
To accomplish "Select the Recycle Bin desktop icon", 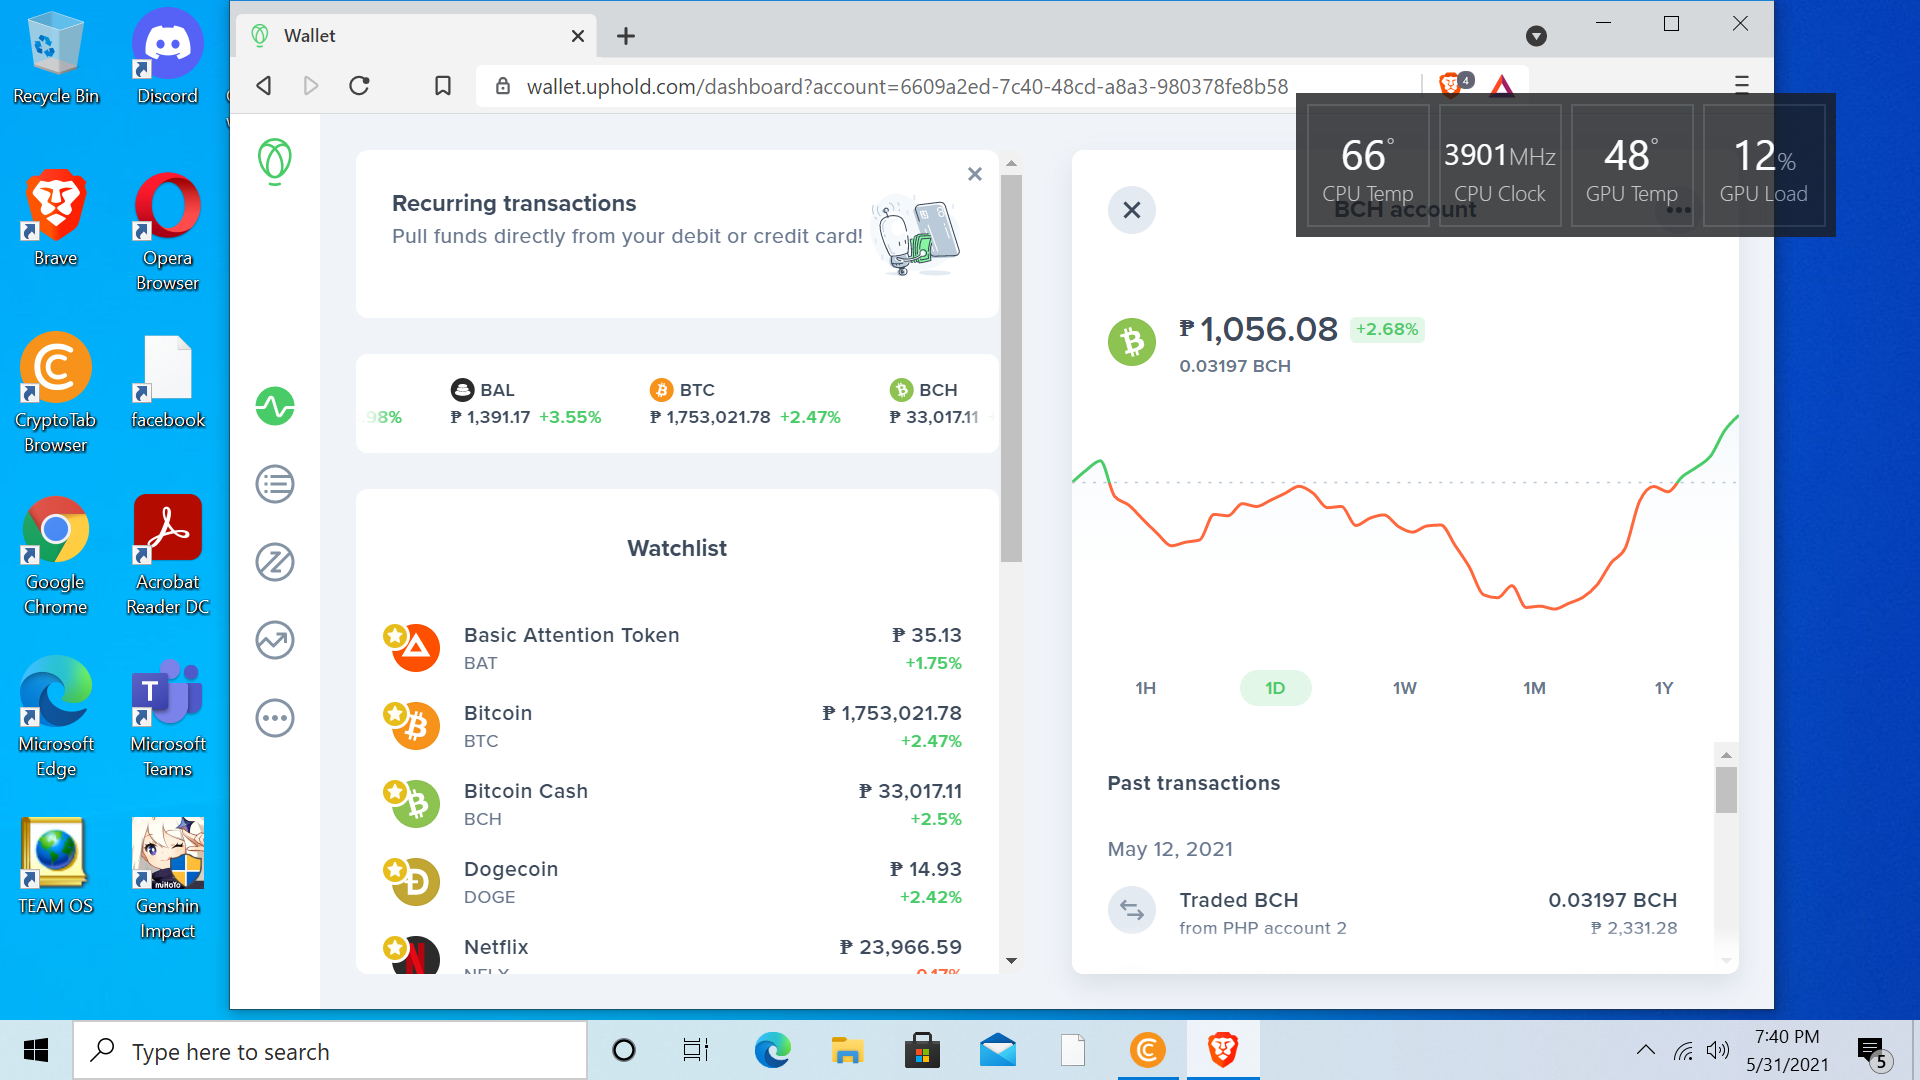I will click(56, 58).
